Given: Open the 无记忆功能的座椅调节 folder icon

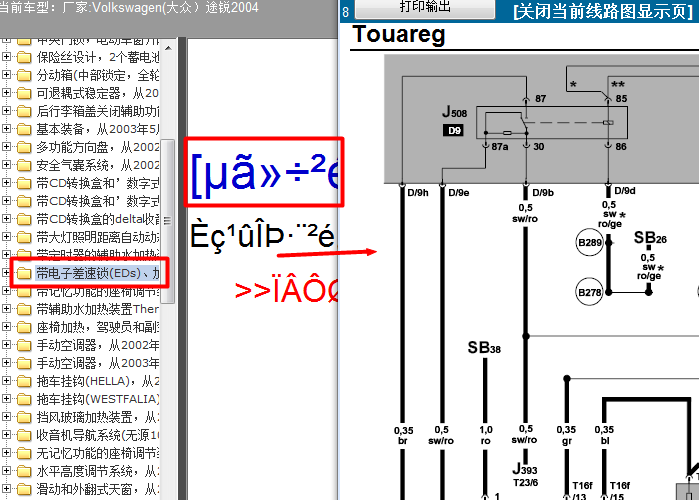Looking at the screenshot, I should click(x=24, y=453).
